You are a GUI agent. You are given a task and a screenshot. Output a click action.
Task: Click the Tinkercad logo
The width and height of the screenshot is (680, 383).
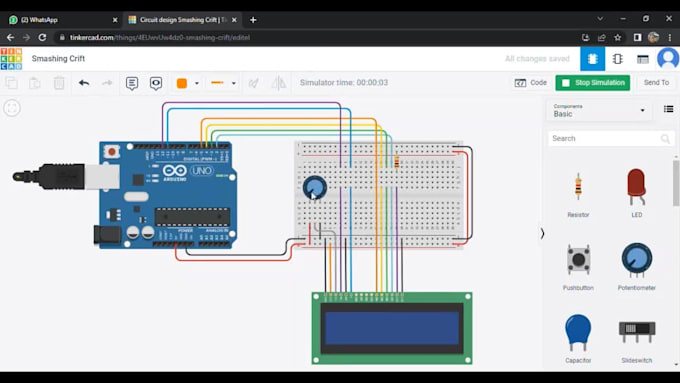11,59
